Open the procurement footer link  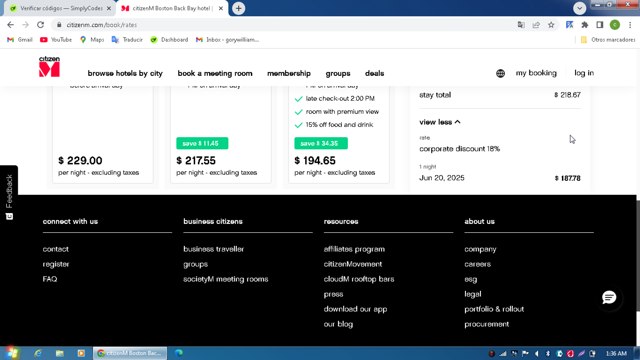(487, 324)
